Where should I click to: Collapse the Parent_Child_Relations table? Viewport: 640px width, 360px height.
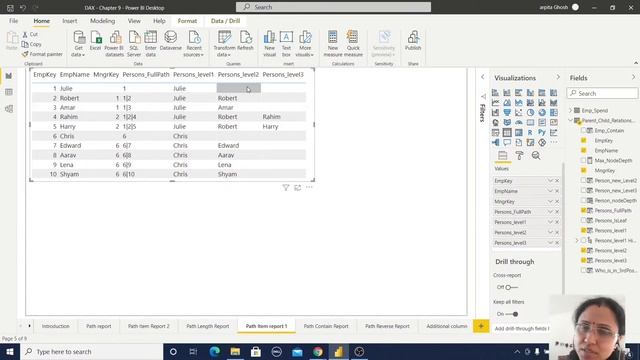pyautogui.click(x=571, y=120)
